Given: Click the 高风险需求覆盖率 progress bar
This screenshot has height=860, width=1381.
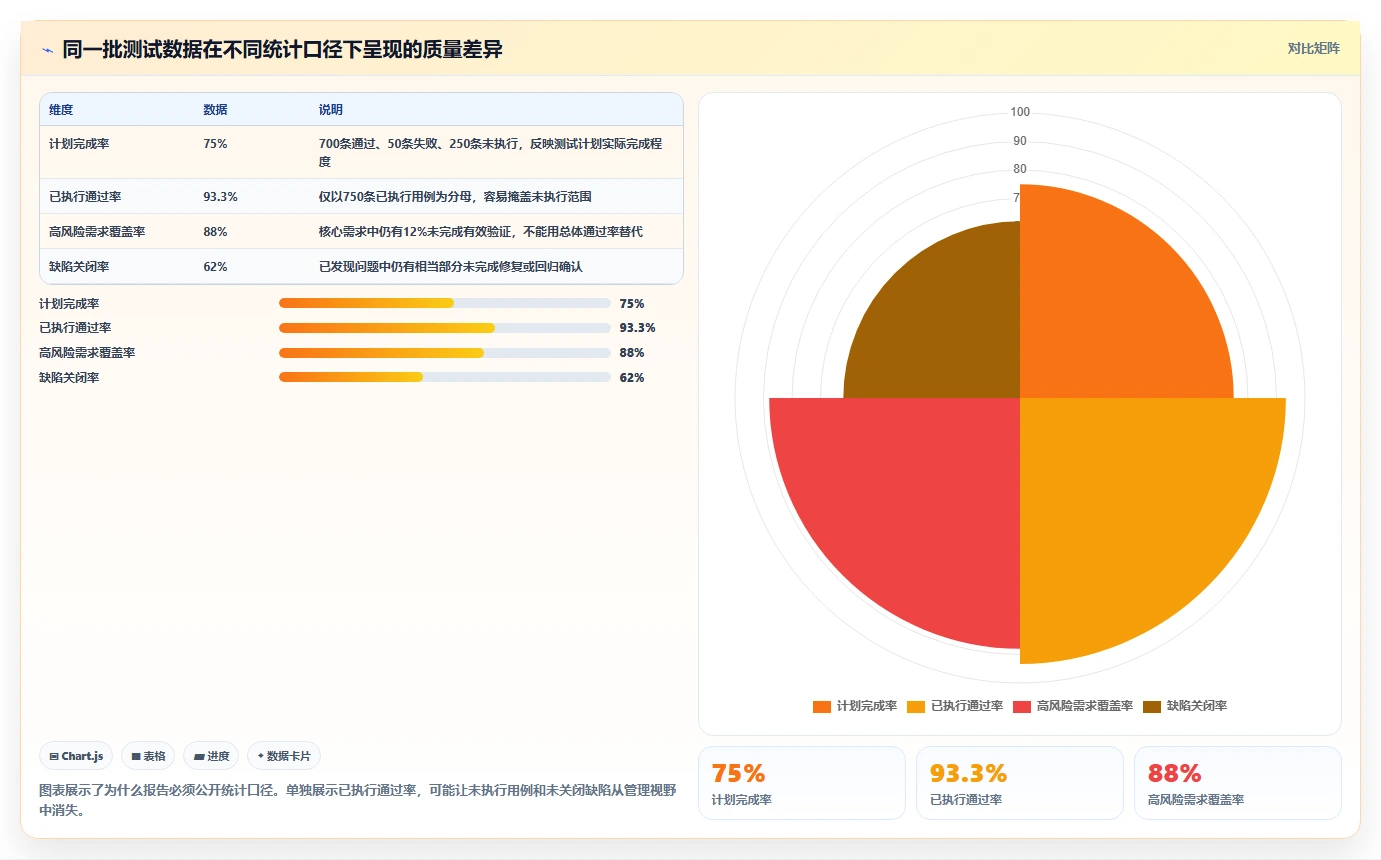Looking at the screenshot, I should point(445,353).
